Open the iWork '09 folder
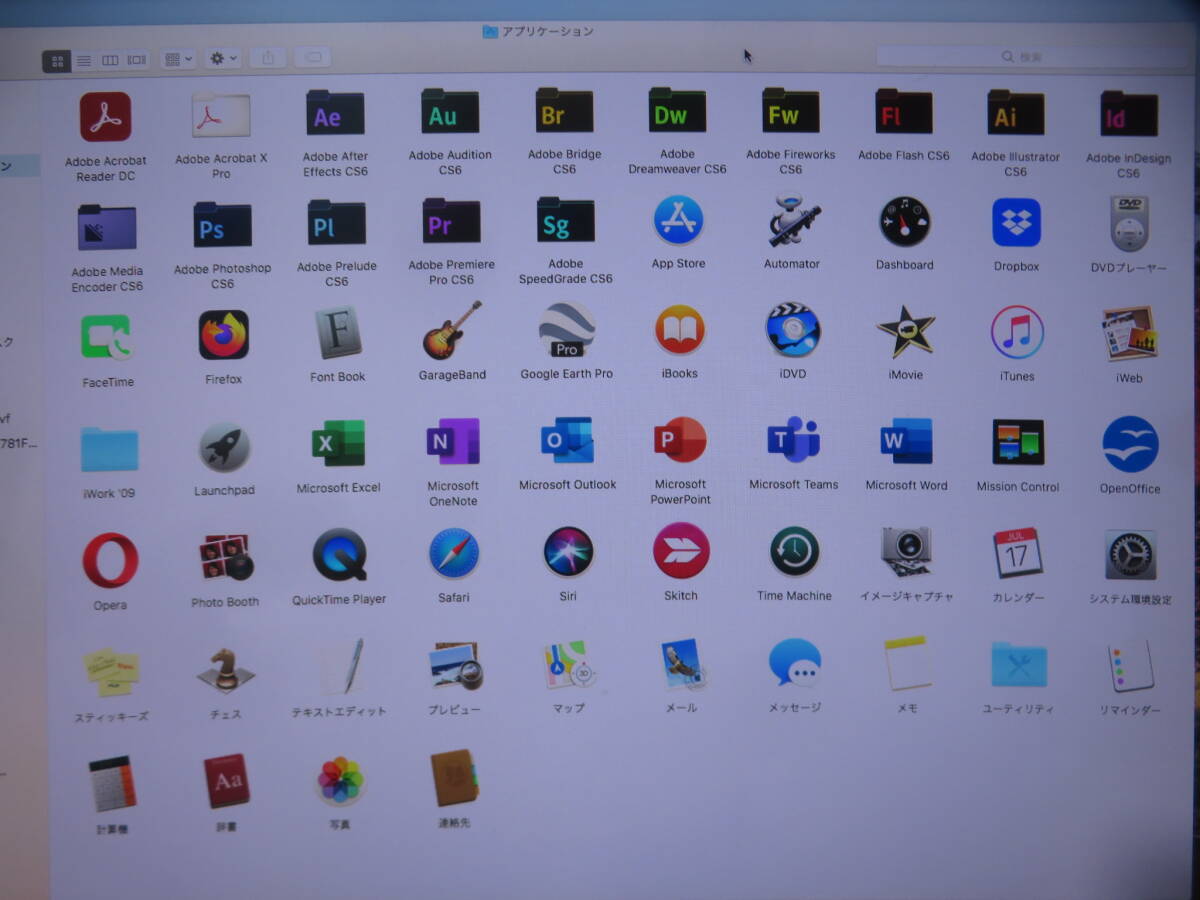Image resolution: width=1200 pixels, height=900 pixels. coord(109,451)
